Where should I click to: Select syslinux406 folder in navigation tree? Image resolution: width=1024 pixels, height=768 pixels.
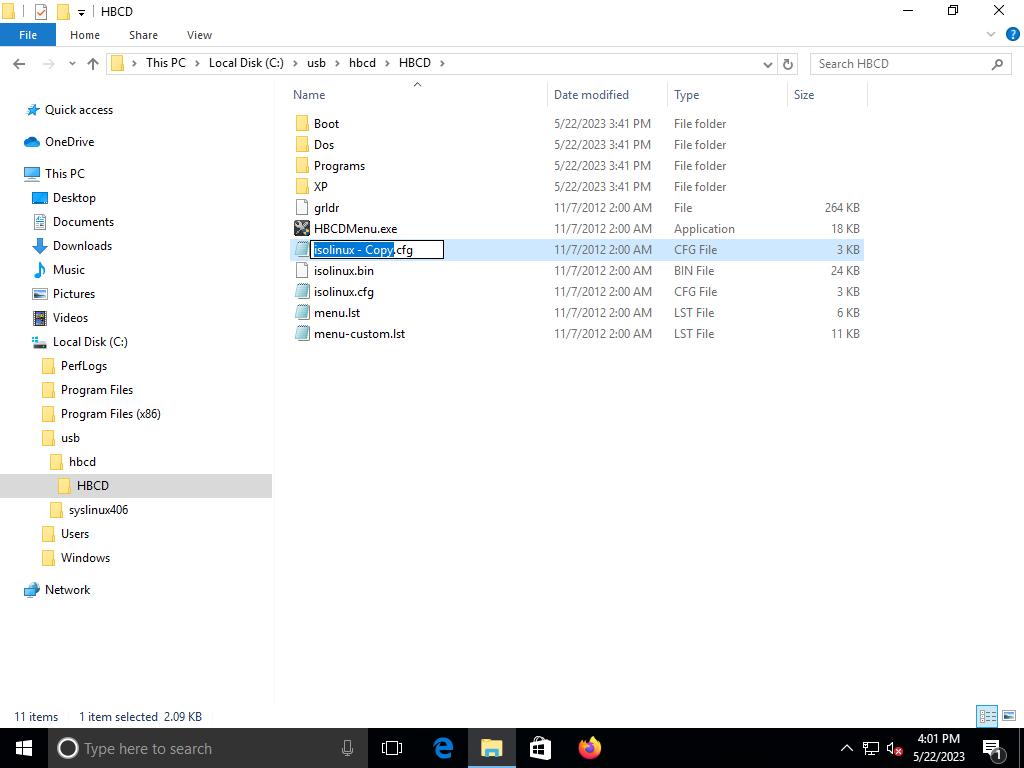[x=98, y=510]
